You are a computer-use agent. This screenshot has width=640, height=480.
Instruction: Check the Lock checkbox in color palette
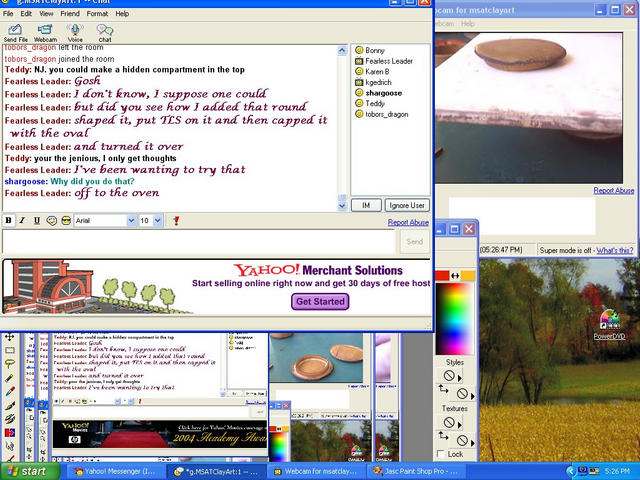point(441,454)
